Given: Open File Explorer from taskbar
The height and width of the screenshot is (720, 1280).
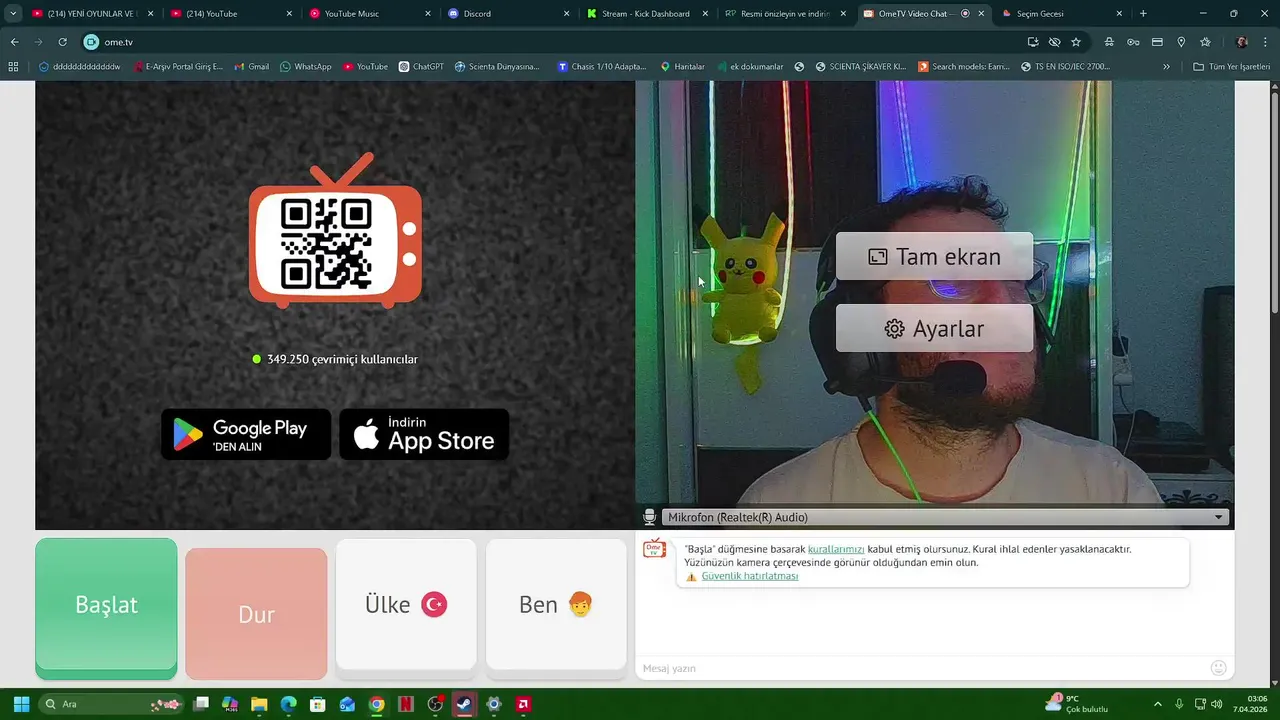Looking at the screenshot, I should [x=259, y=704].
